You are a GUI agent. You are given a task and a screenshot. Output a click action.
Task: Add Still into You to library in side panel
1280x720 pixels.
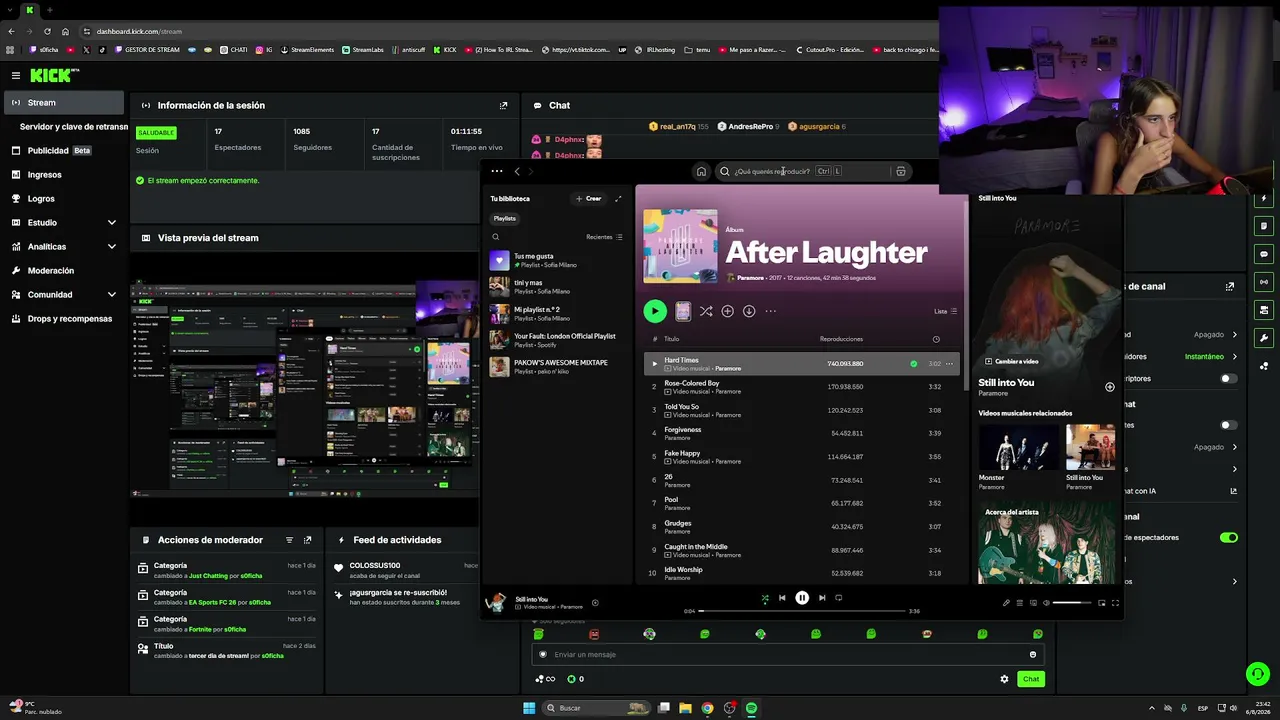(1109, 387)
